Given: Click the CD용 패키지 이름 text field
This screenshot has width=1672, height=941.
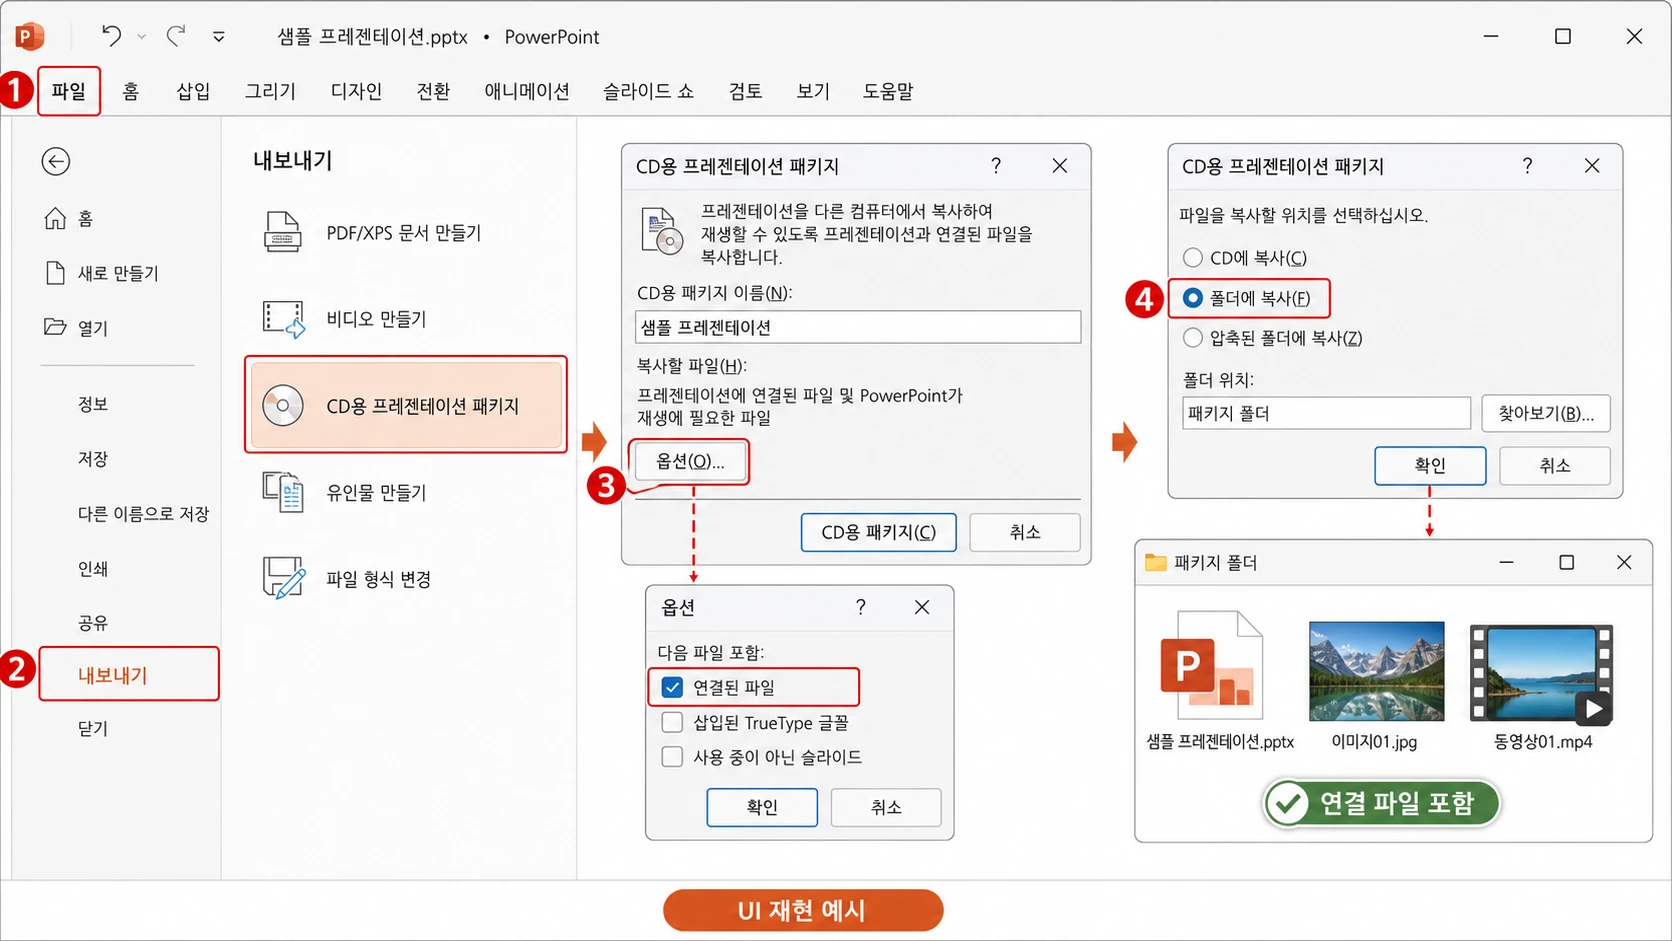Looking at the screenshot, I should tap(858, 327).
